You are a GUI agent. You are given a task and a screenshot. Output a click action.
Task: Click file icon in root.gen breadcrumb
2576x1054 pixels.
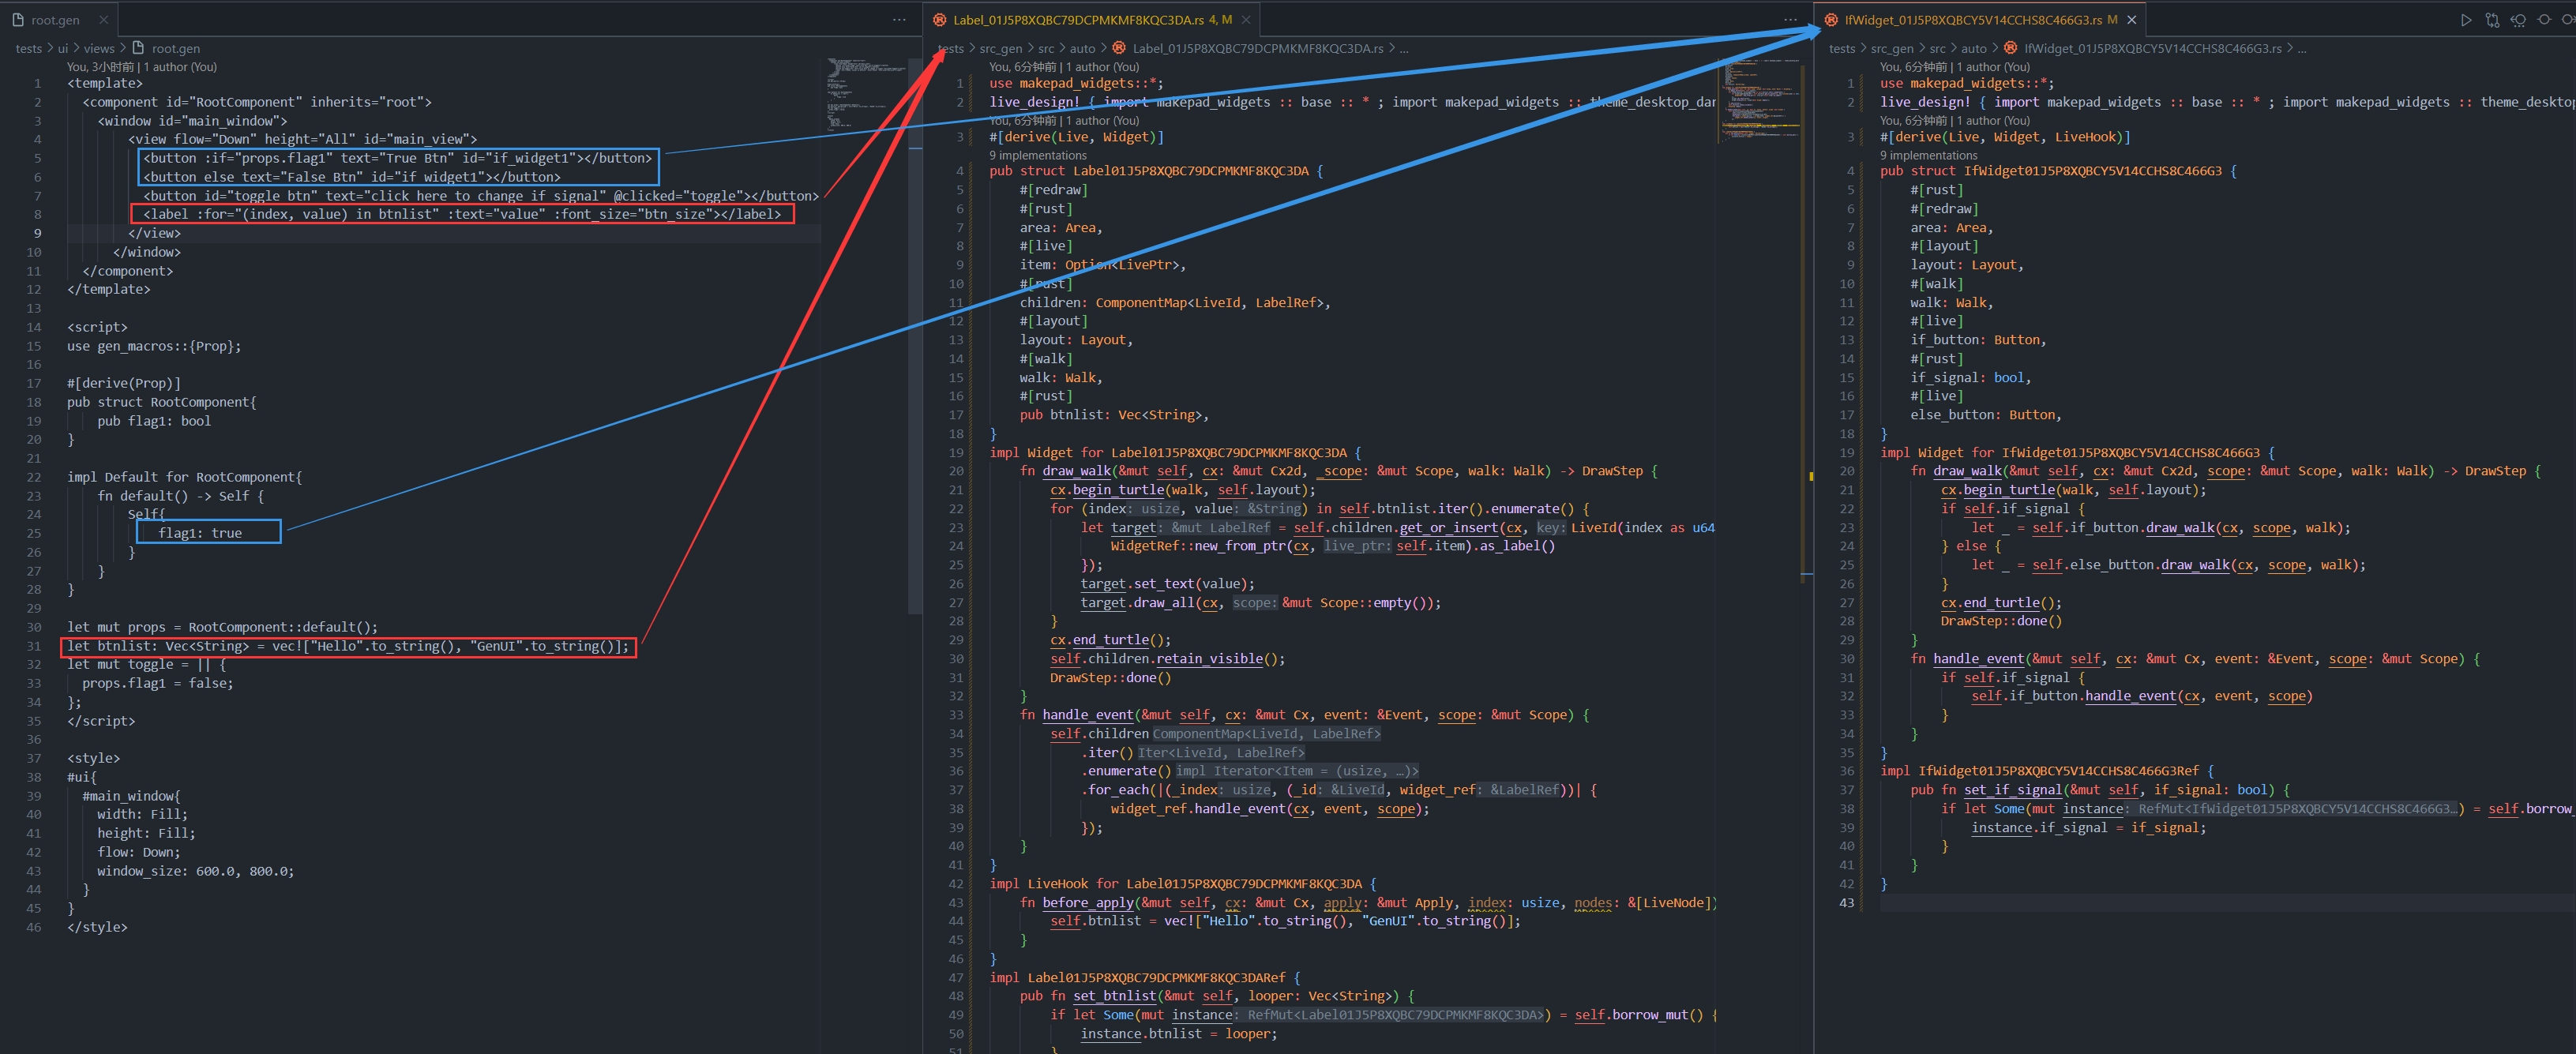coord(139,48)
